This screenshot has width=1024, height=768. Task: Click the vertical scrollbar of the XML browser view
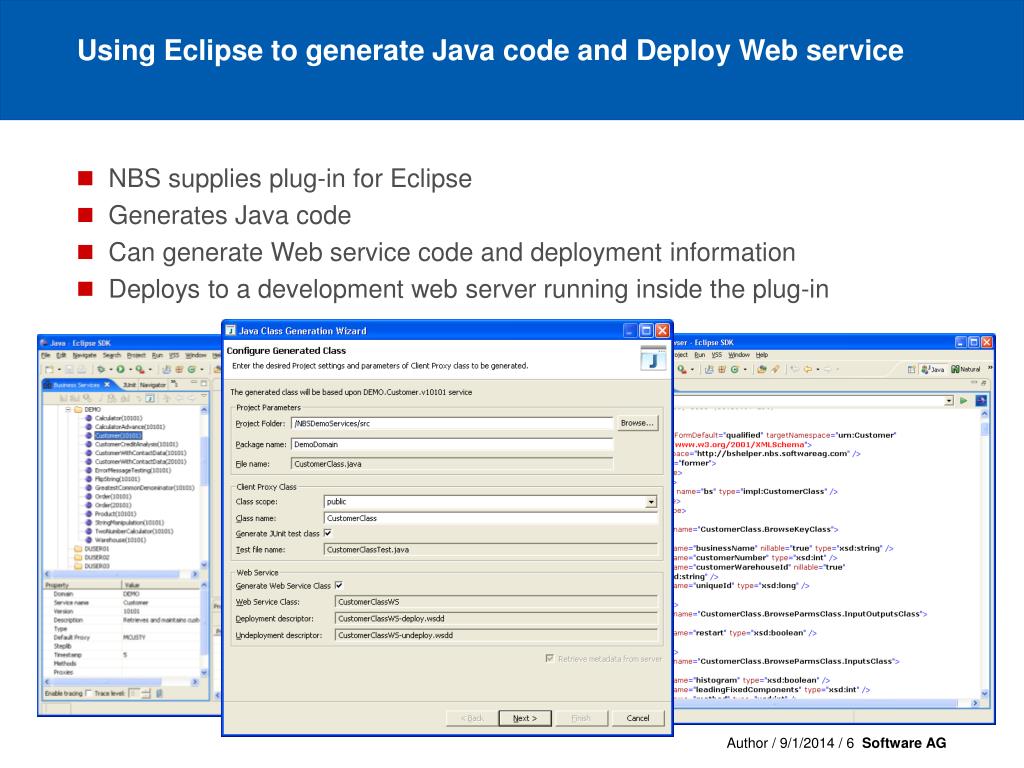coord(984,553)
